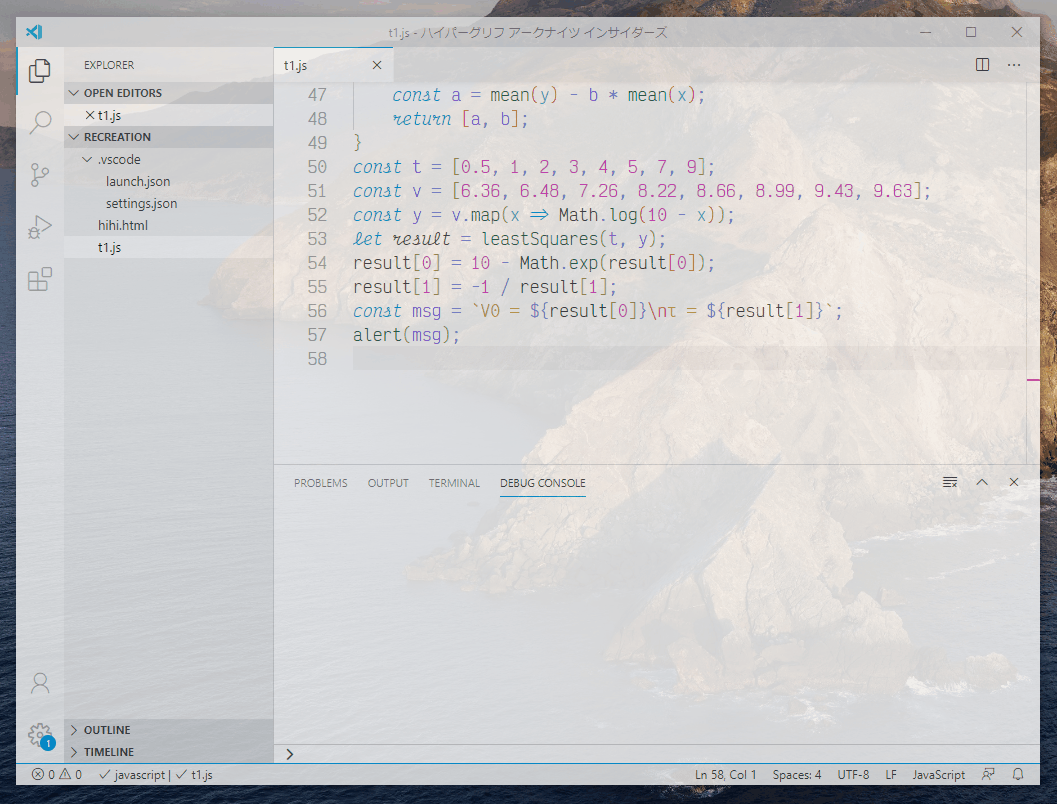Screen dimensions: 1057x804
Task: Open settings.json in the explorer
Action: [169, 204]
